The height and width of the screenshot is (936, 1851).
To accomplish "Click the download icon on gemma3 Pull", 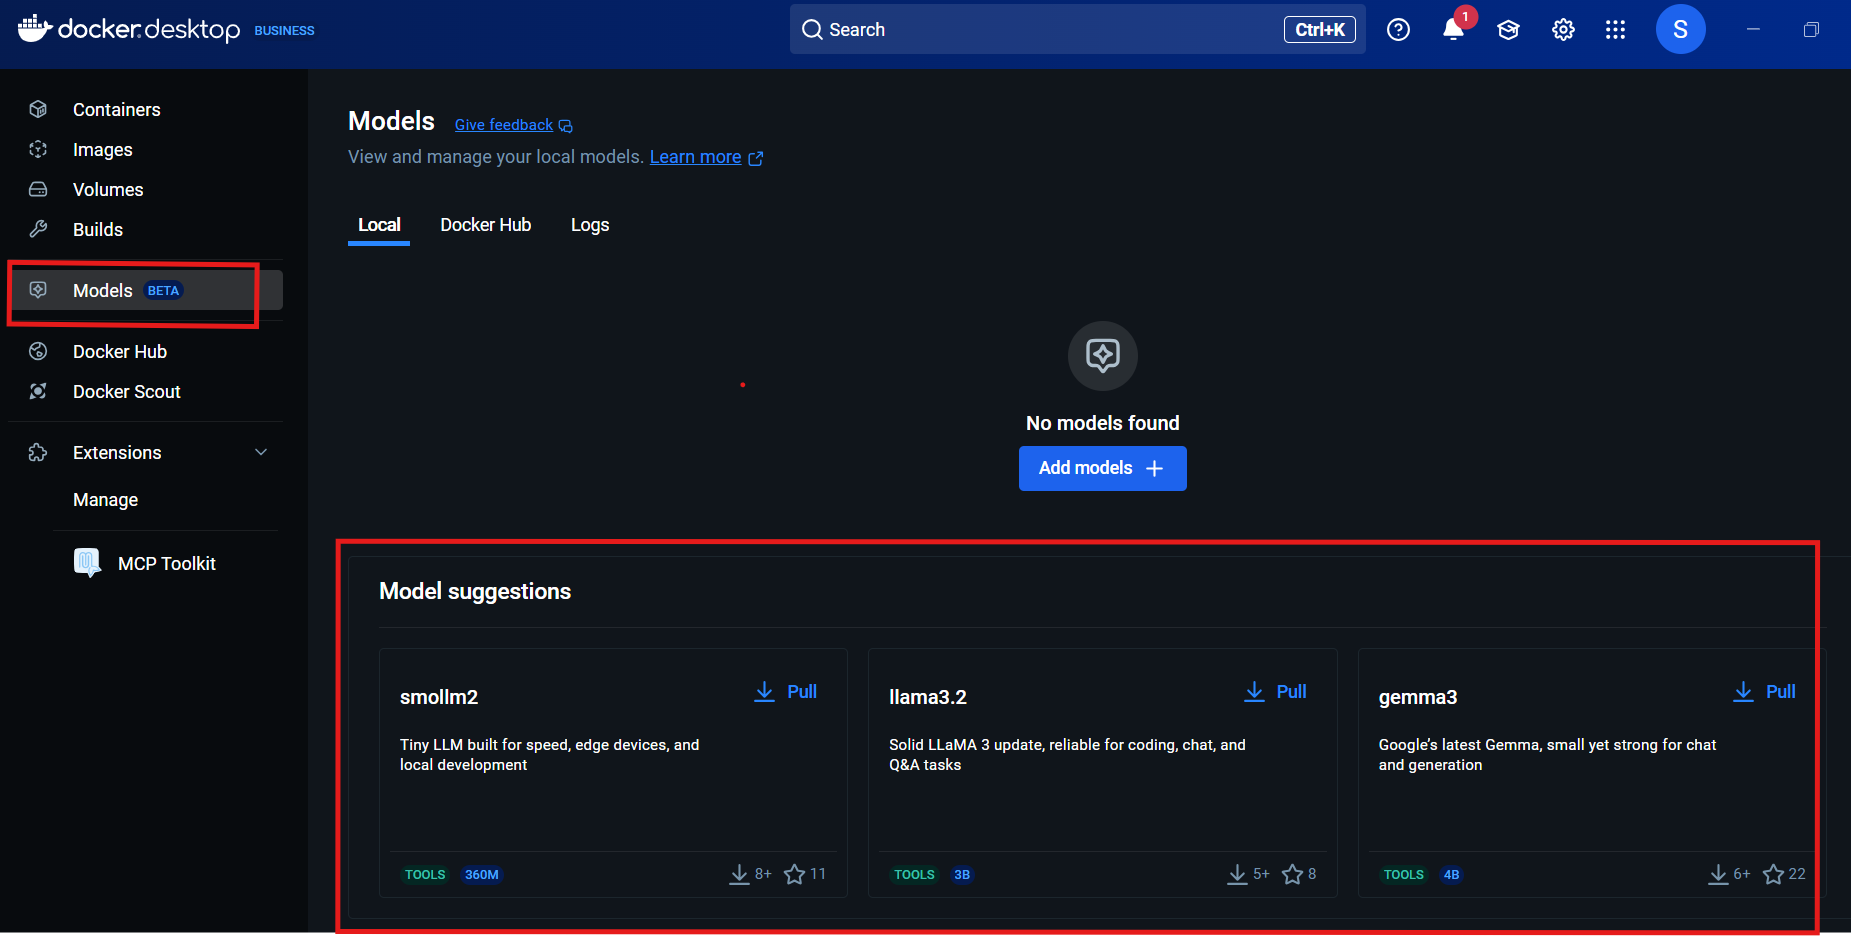I will pos(1743,692).
